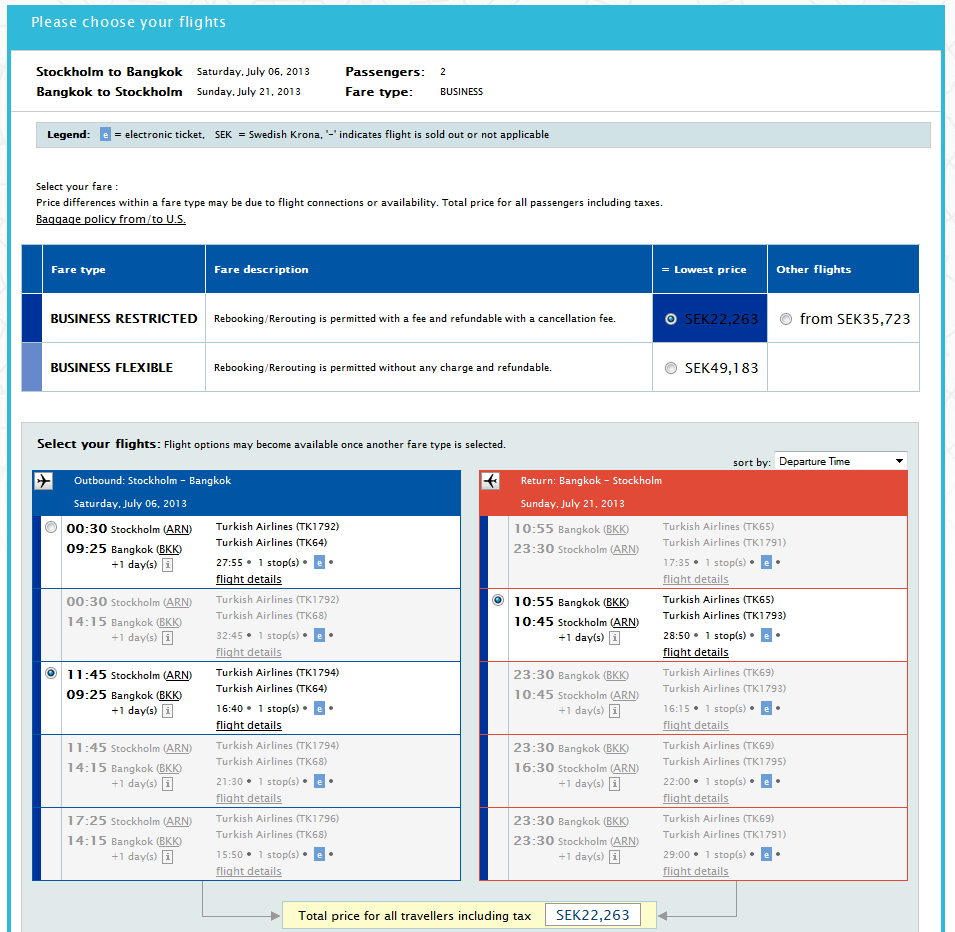This screenshot has height=932, width=955.
Task: Click the info icon beside 11:45 outbound +1 day(s)
Action: 168,711
